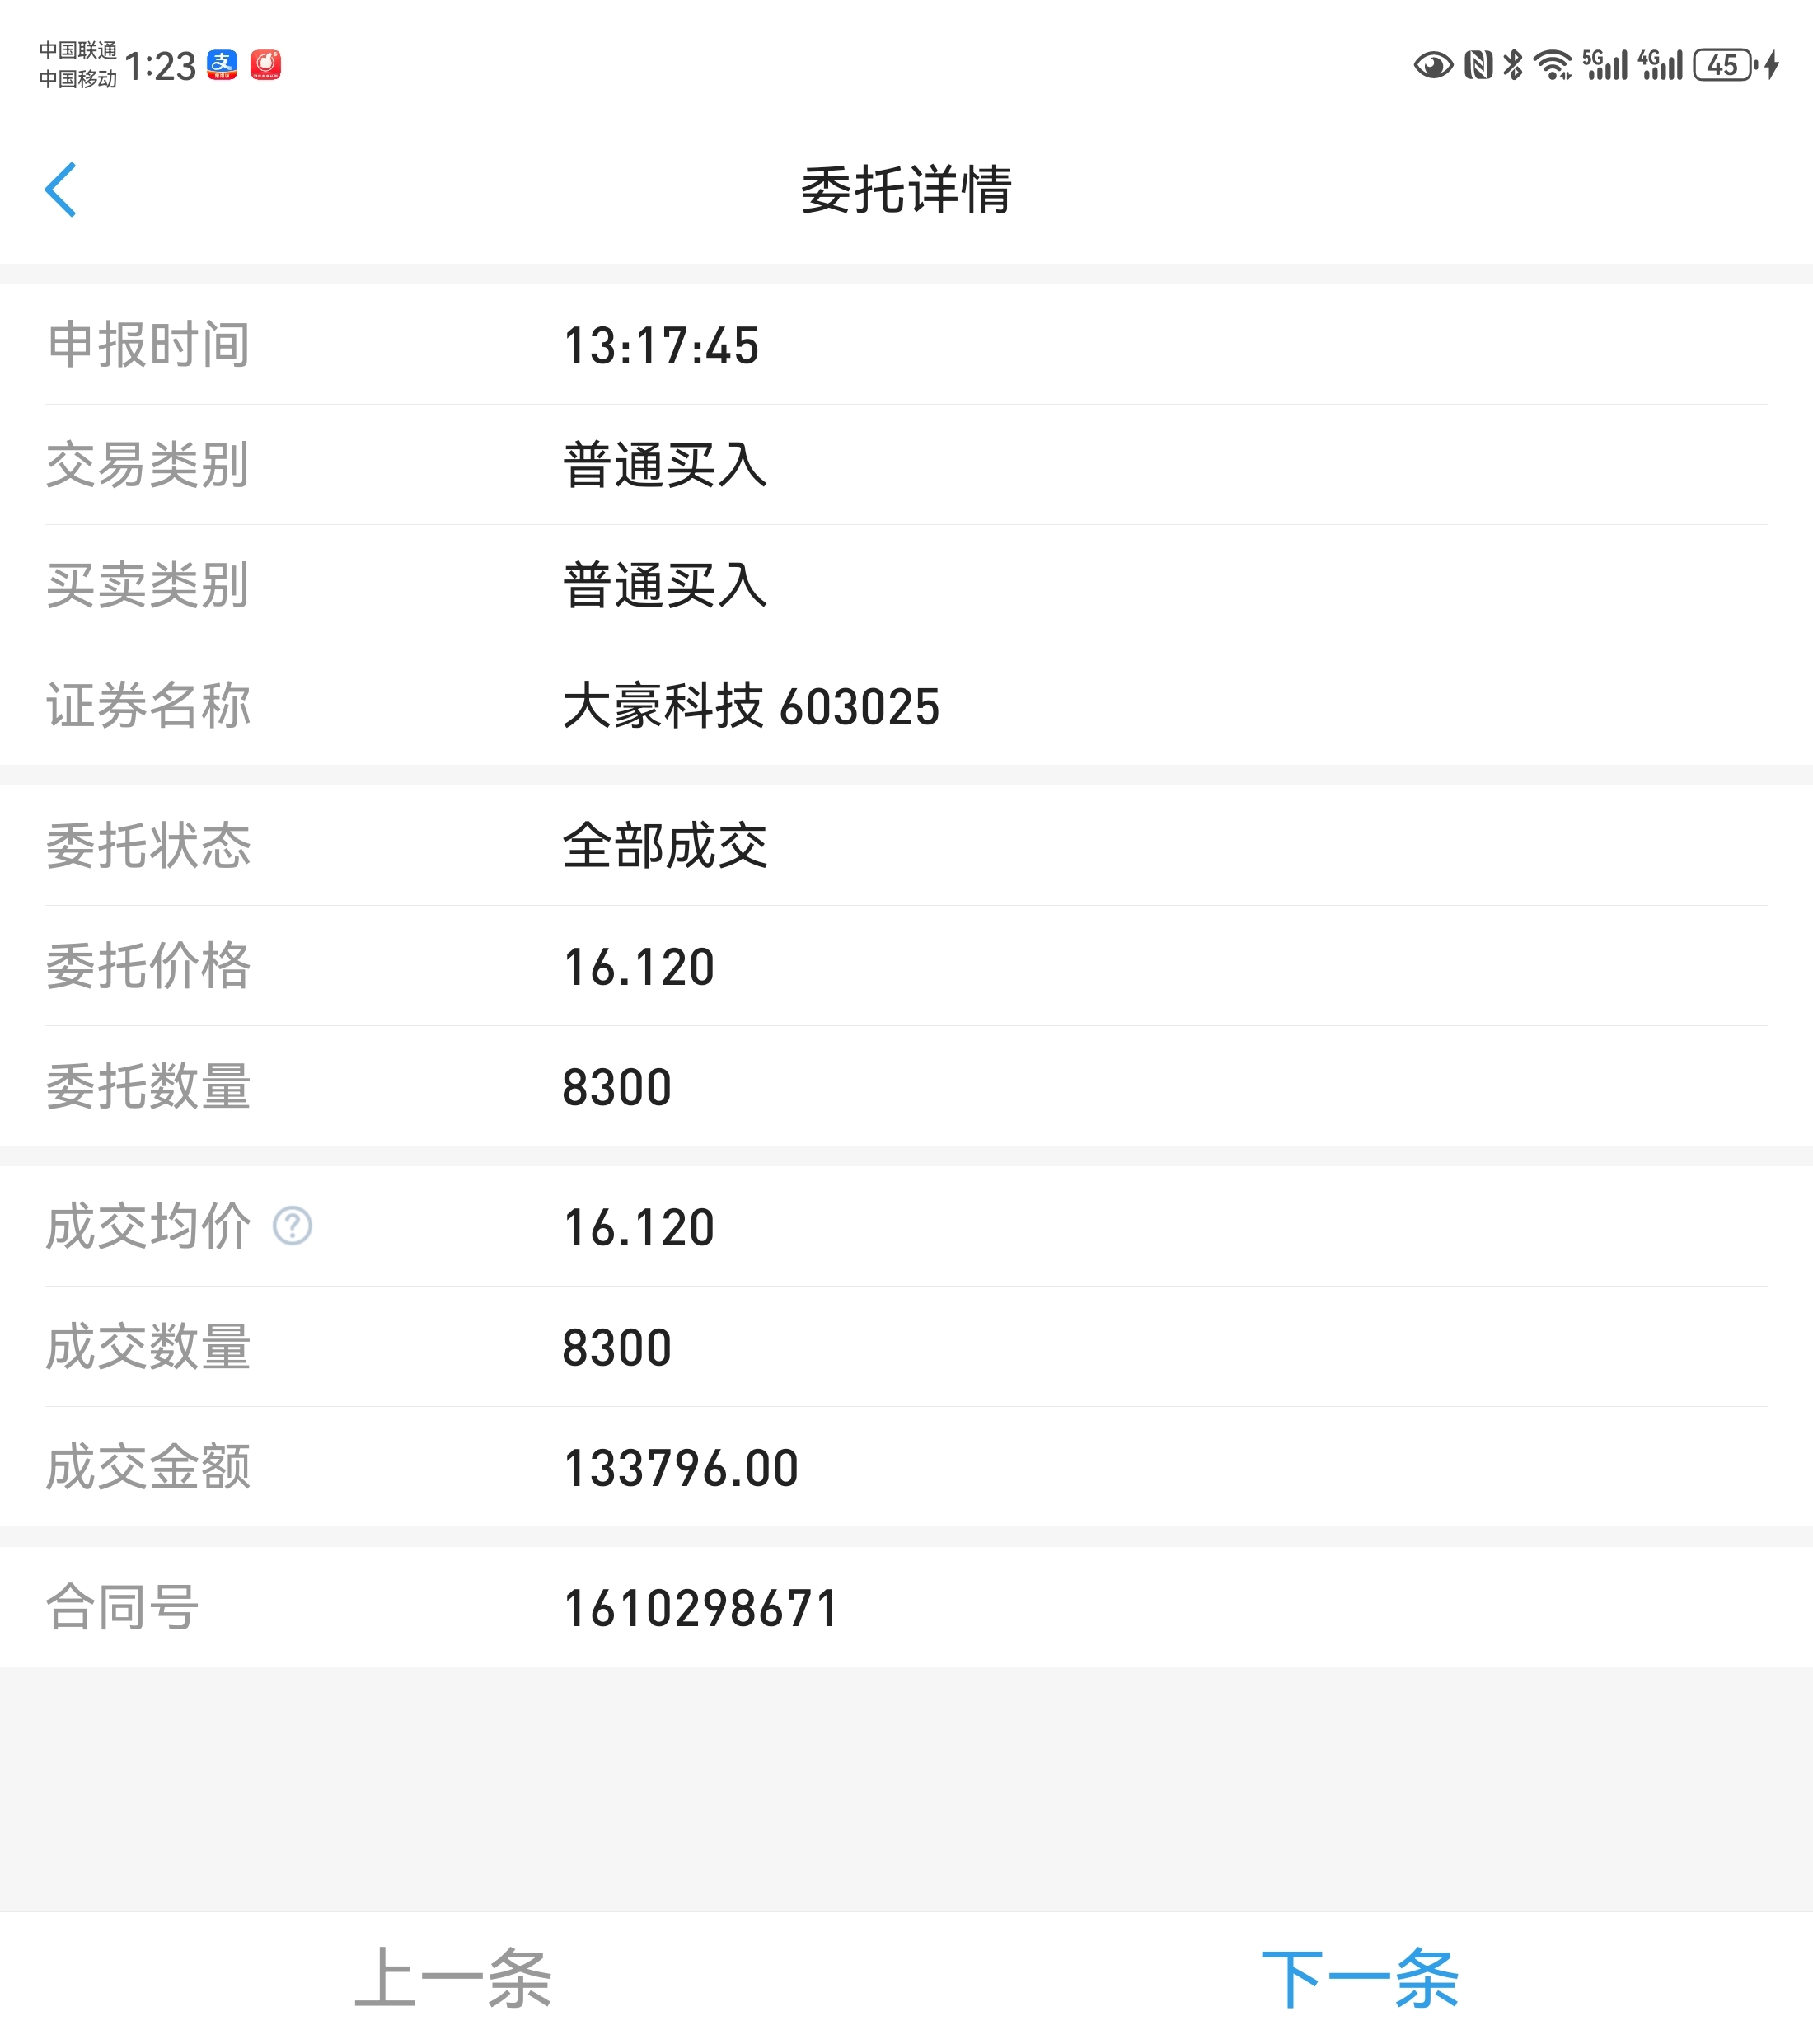Tap the battery level indicator
The image size is (1813, 2044).
[x=1723, y=66]
